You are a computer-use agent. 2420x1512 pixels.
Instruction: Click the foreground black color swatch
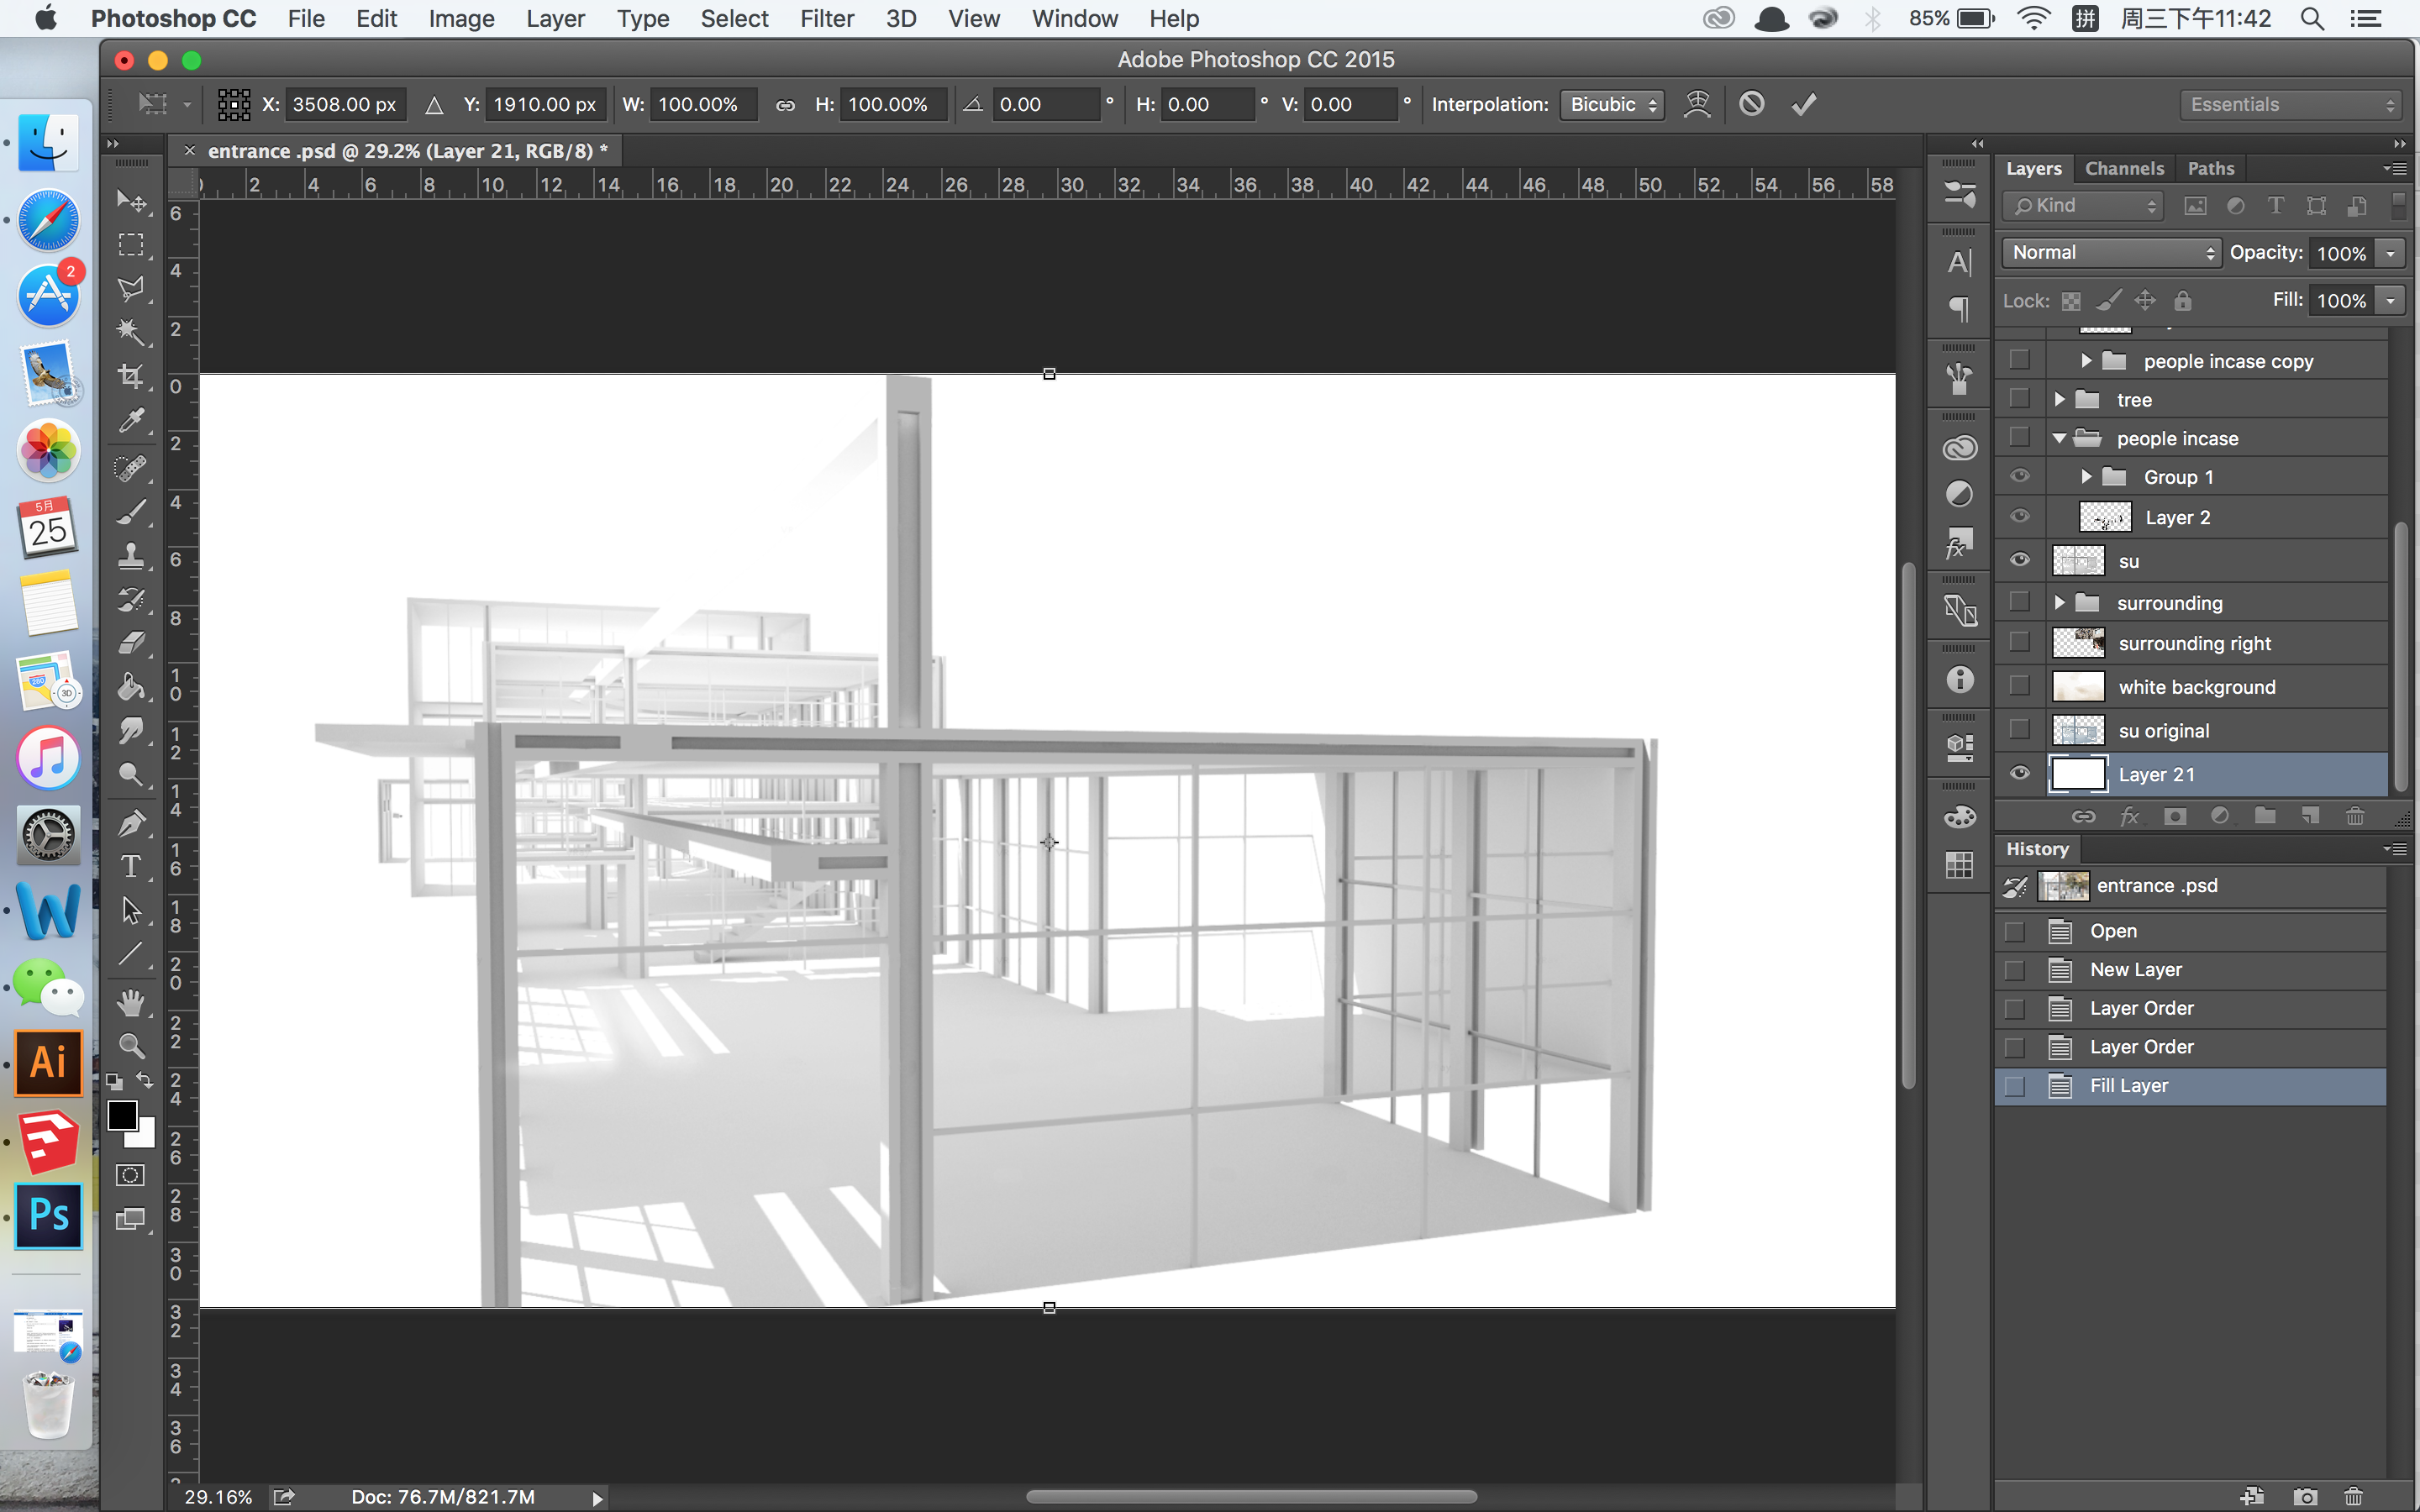122,1114
